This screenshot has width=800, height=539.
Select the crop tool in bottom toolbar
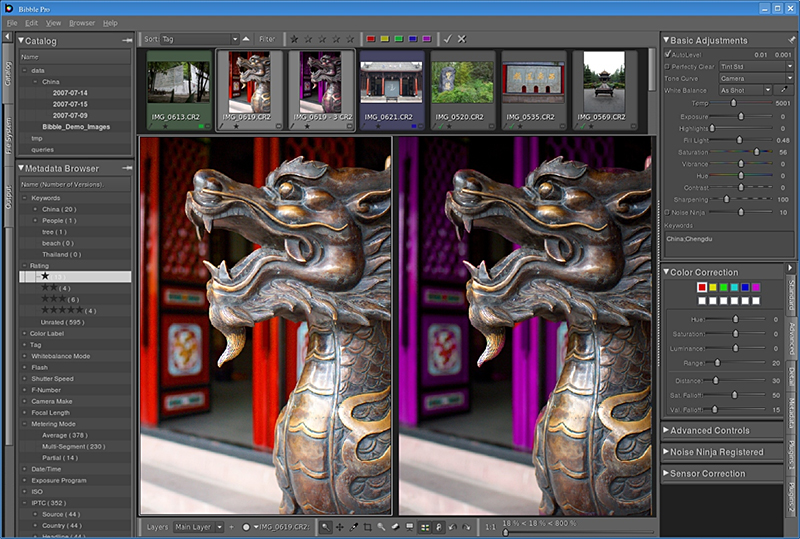point(368,526)
